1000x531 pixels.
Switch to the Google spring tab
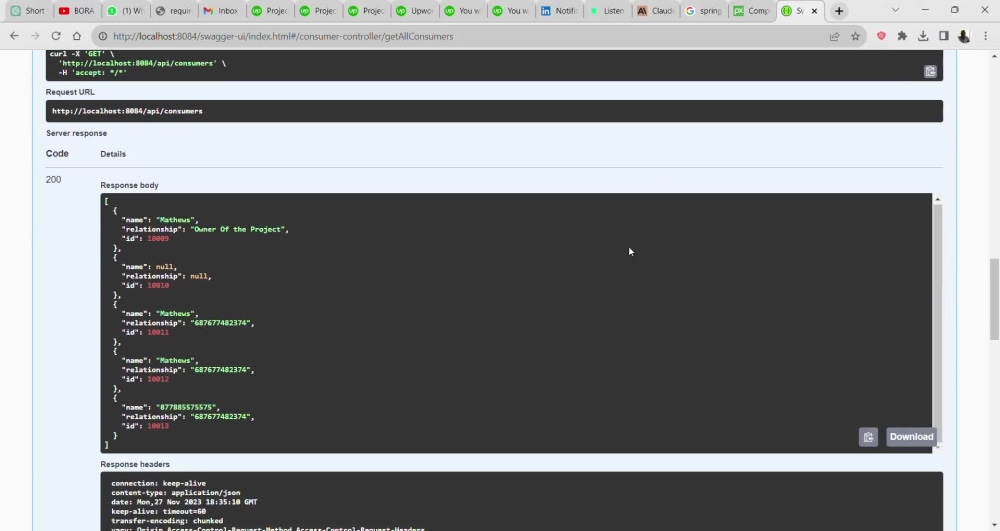[x=703, y=11]
